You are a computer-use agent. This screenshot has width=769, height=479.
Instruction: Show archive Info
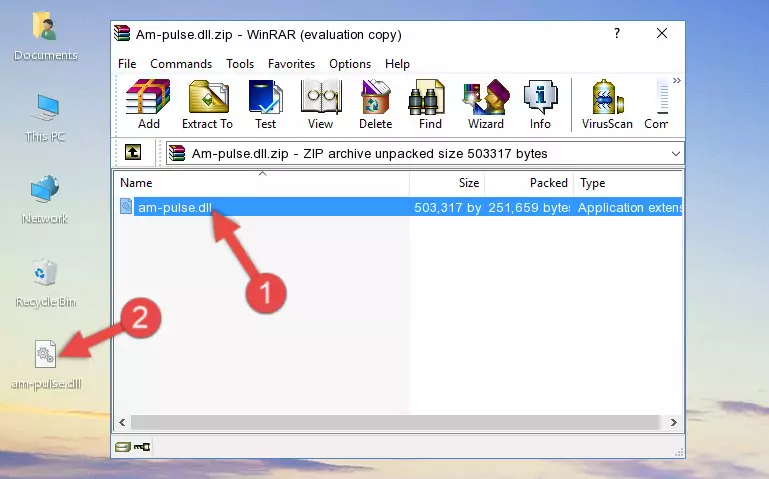click(x=540, y=104)
